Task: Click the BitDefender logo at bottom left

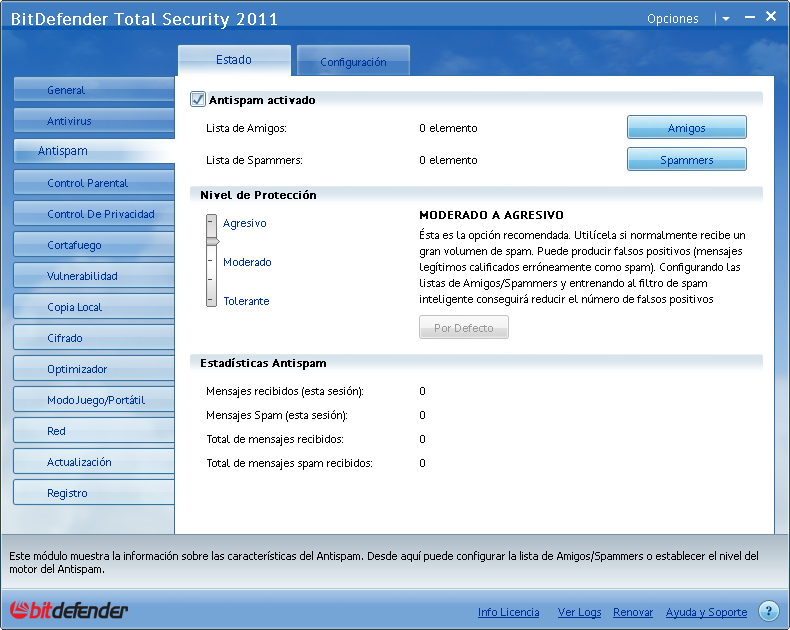Action: pos(69,610)
